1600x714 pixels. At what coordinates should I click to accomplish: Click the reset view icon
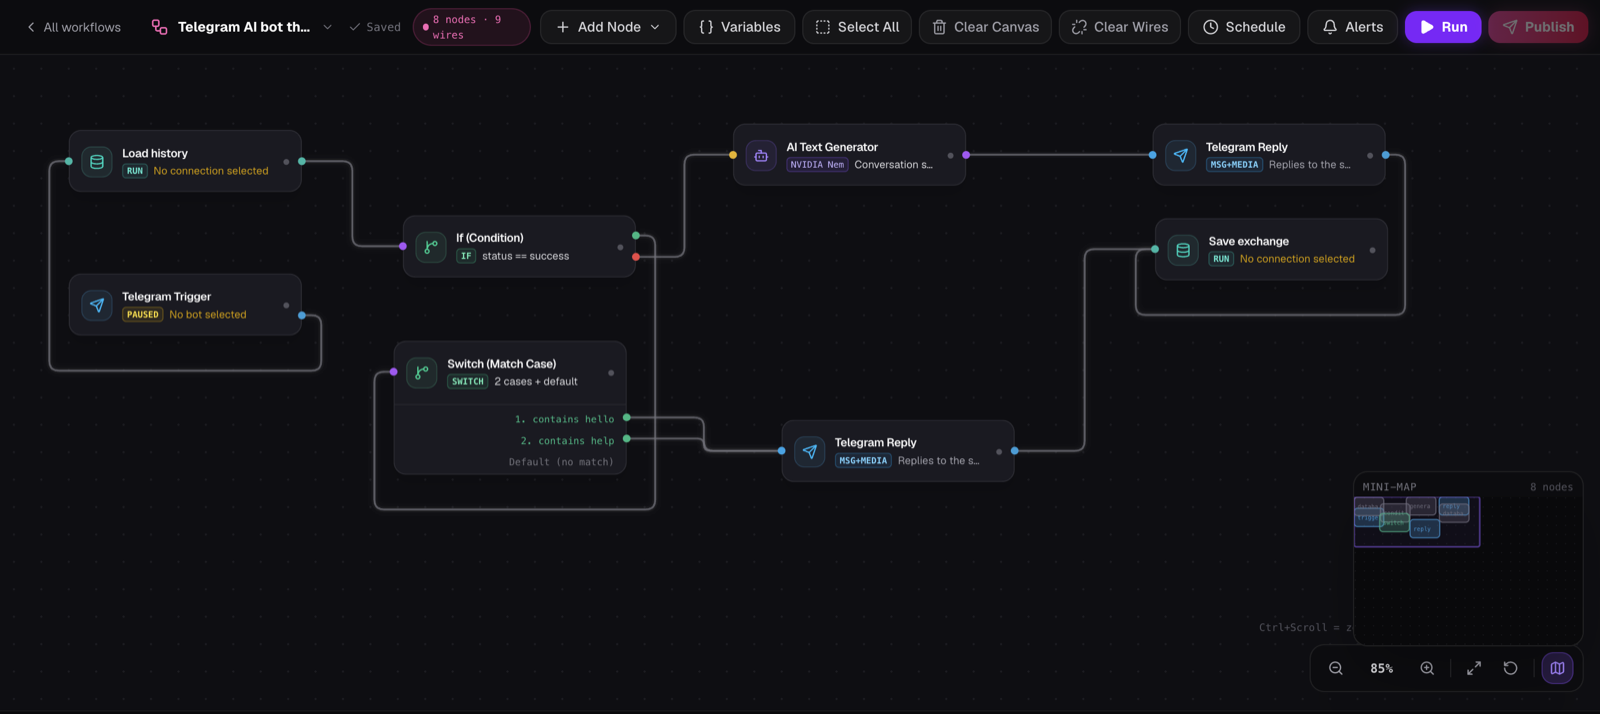click(1510, 668)
